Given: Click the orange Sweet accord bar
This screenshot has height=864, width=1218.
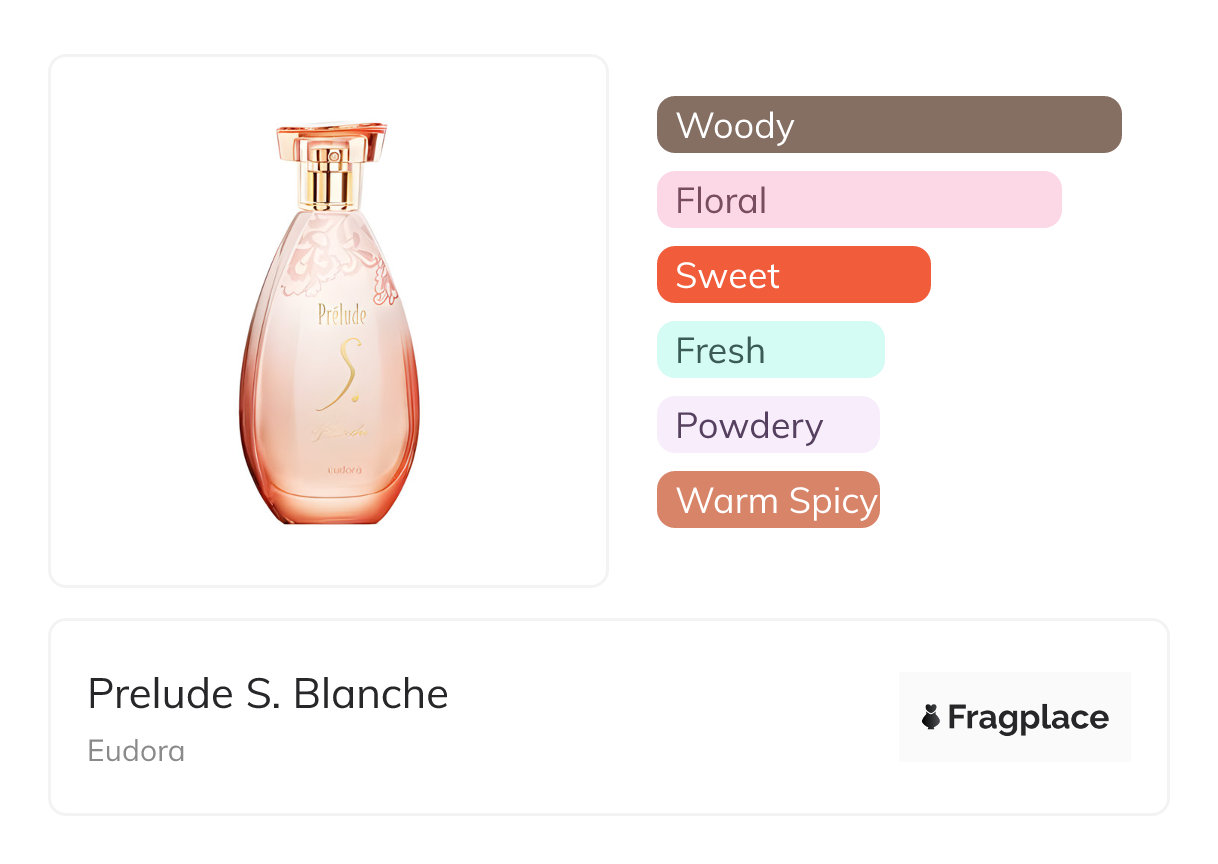Looking at the screenshot, I should [x=793, y=275].
